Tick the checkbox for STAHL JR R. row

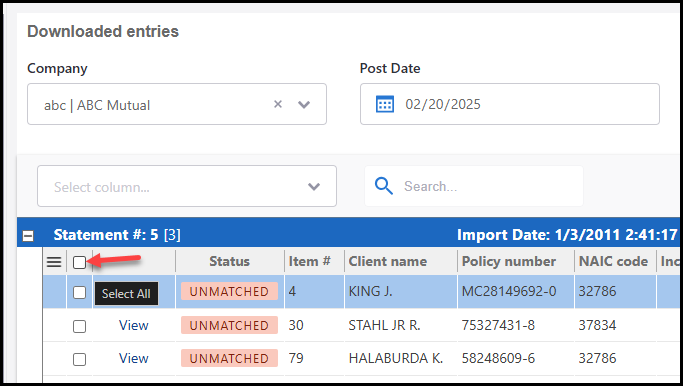click(79, 326)
